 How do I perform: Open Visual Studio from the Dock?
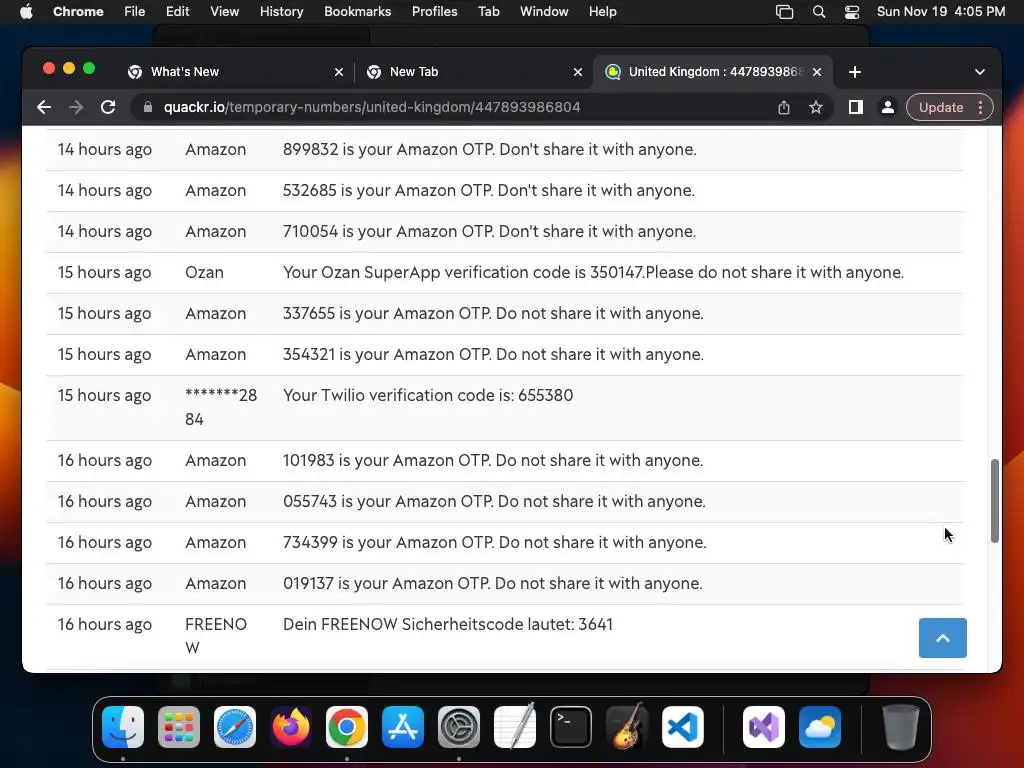click(763, 727)
